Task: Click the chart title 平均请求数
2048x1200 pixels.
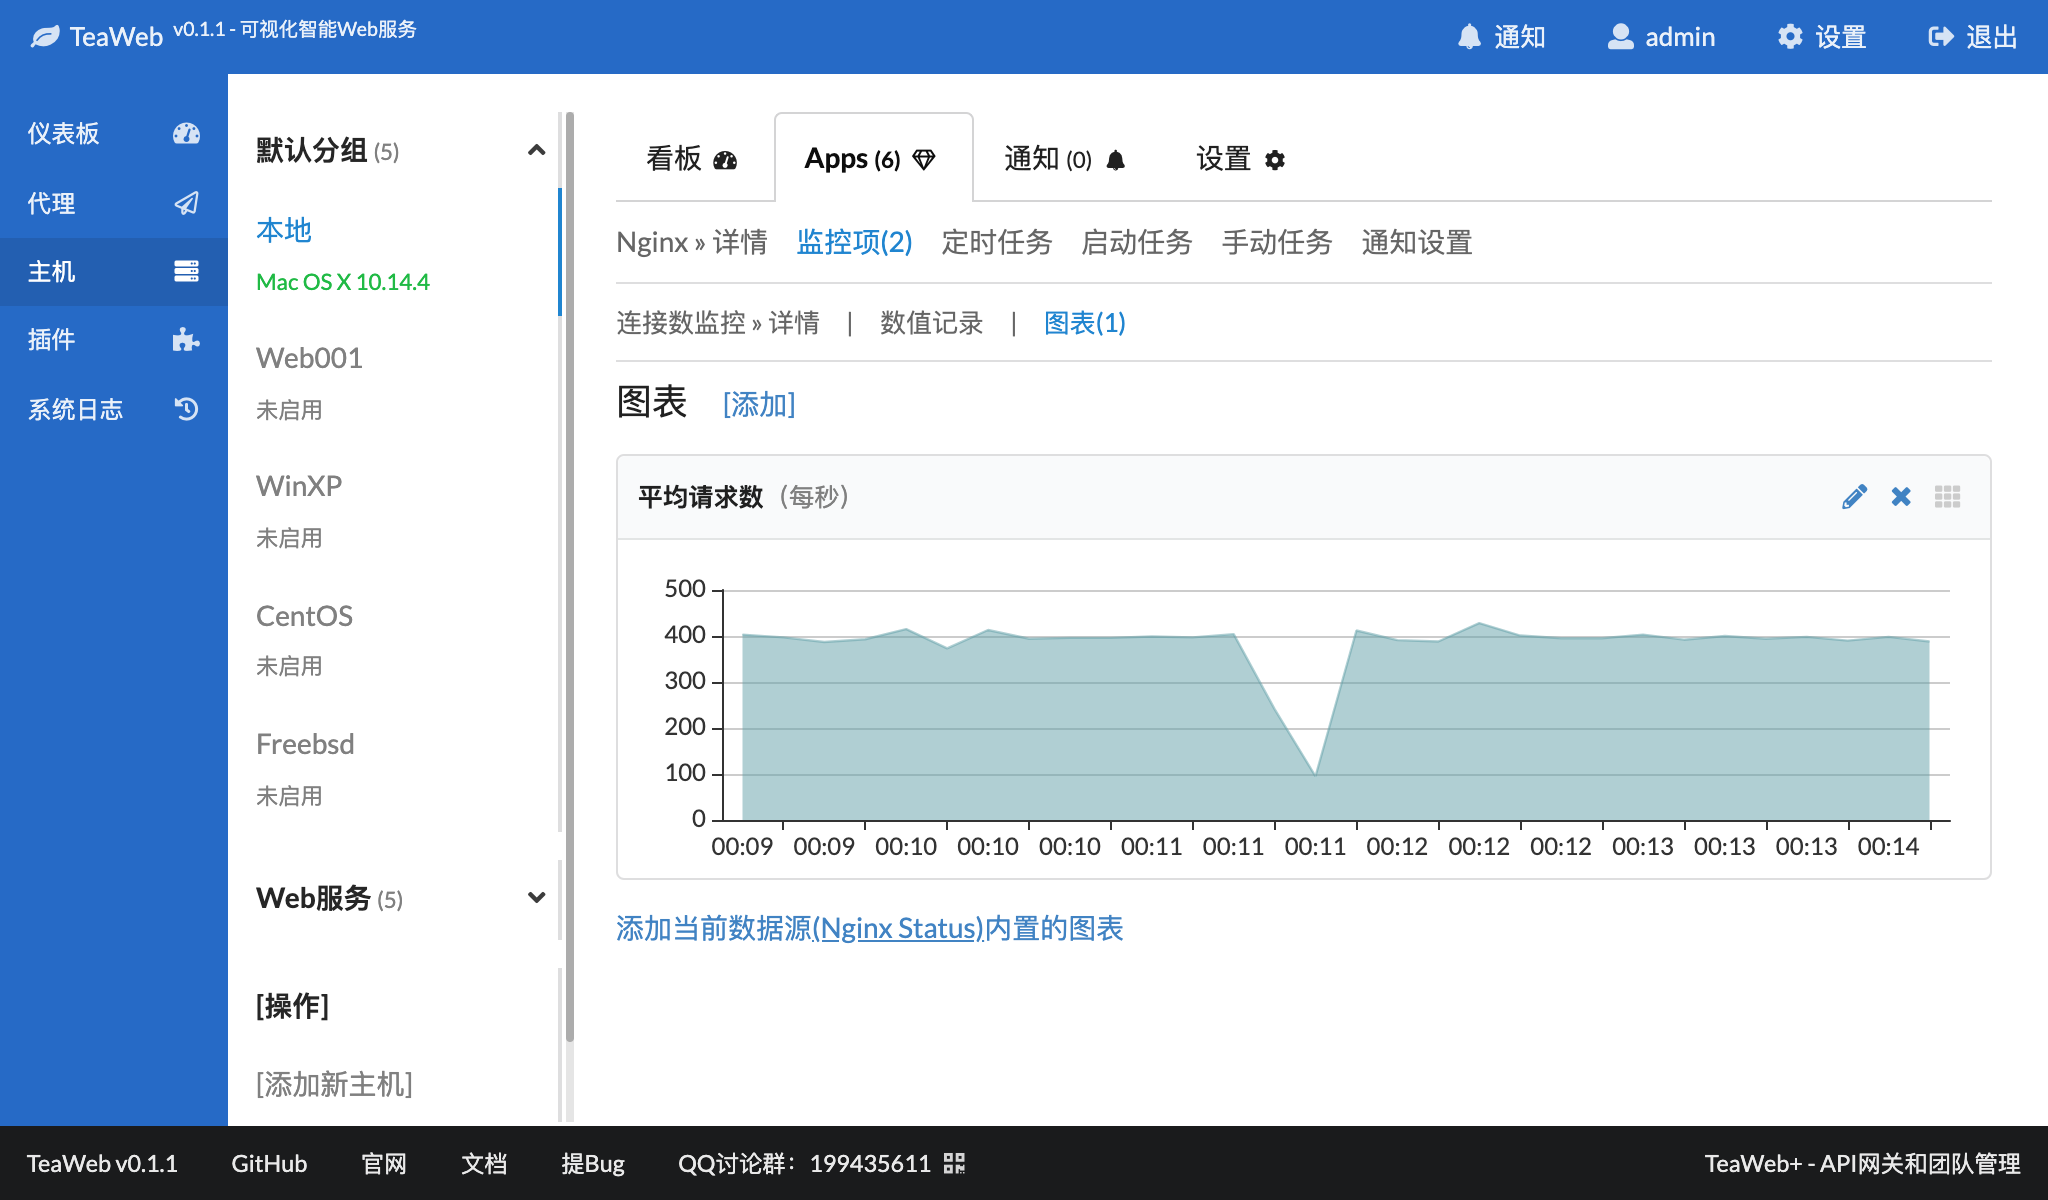Action: point(701,497)
